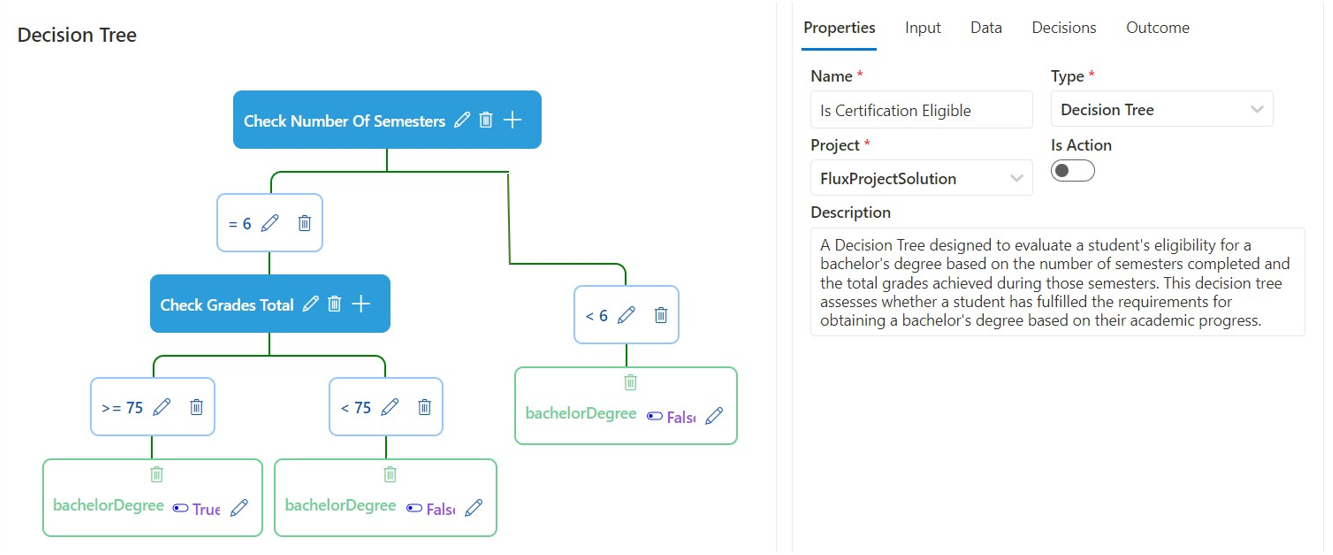1333x555 pixels.
Task: Click the Name field Is Certification Eligible
Action: pos(920,110)
